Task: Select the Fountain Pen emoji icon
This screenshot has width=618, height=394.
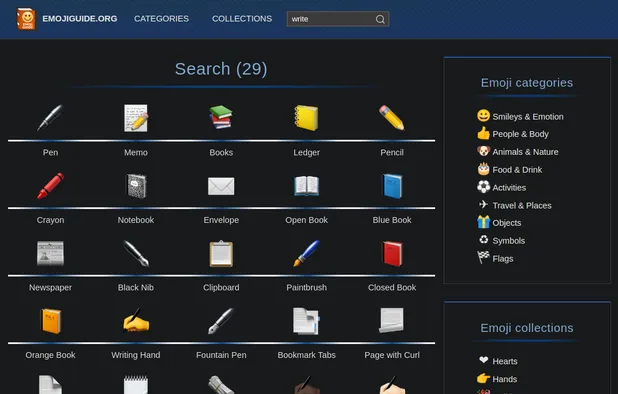Action: point(221,321)
